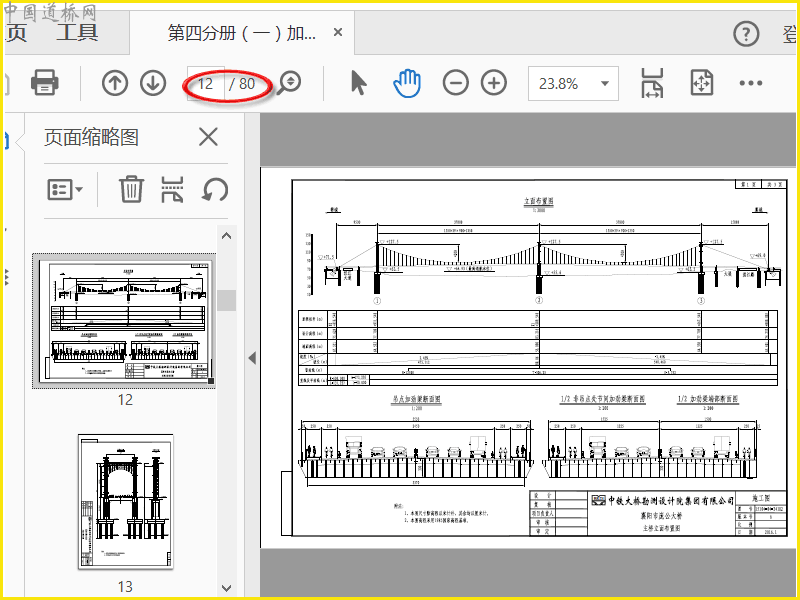This screenshot has width=800, height=600.
Task: Activate the Hand pan tool
Action: pos(407,83)
